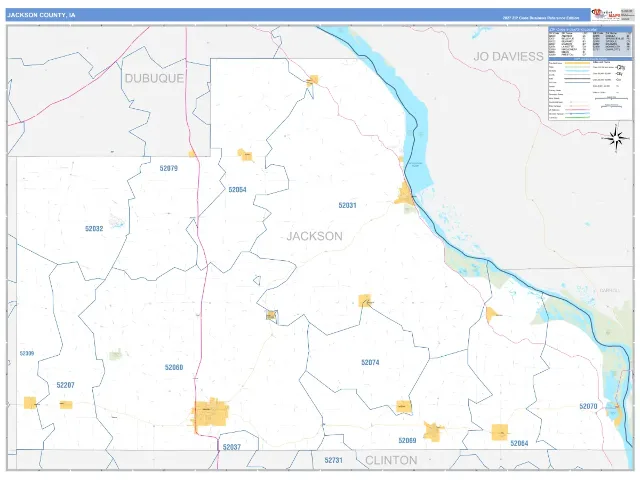Click the compass rose on the map
The width and height of the screenshot is (640, 480).
click(x=616, y=138)
